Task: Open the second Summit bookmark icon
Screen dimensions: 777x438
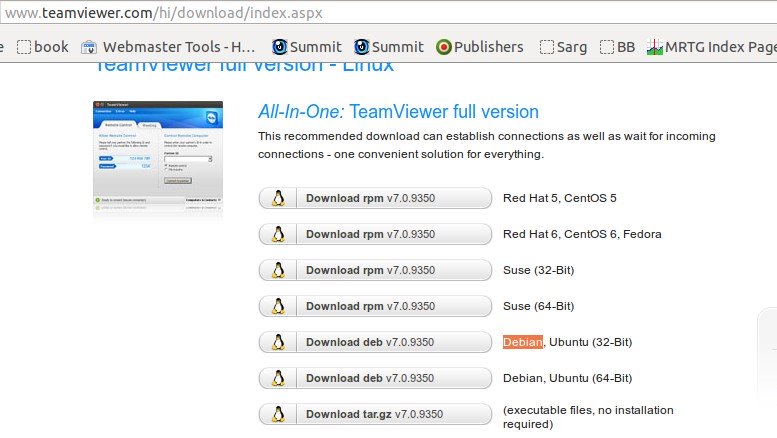Action: [362, 47]
